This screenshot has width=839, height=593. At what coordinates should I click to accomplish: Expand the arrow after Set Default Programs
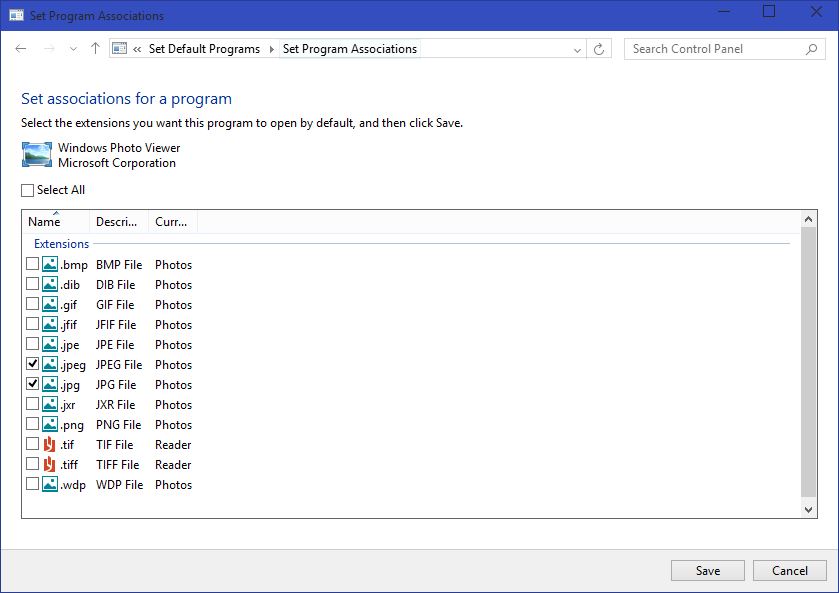[272, 49]
